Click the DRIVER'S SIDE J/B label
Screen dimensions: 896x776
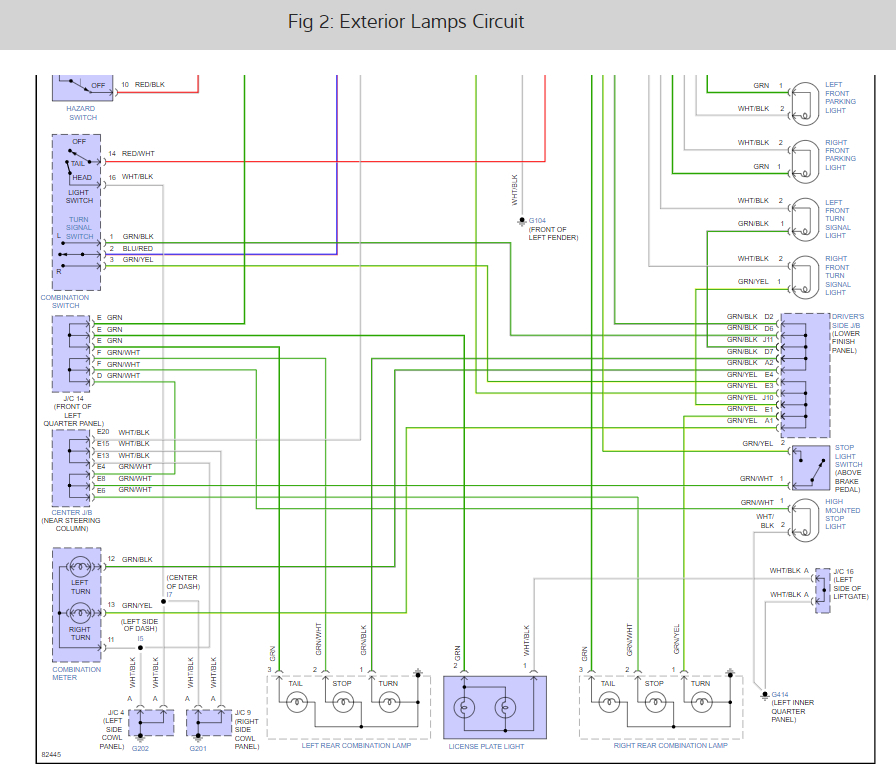848,321
